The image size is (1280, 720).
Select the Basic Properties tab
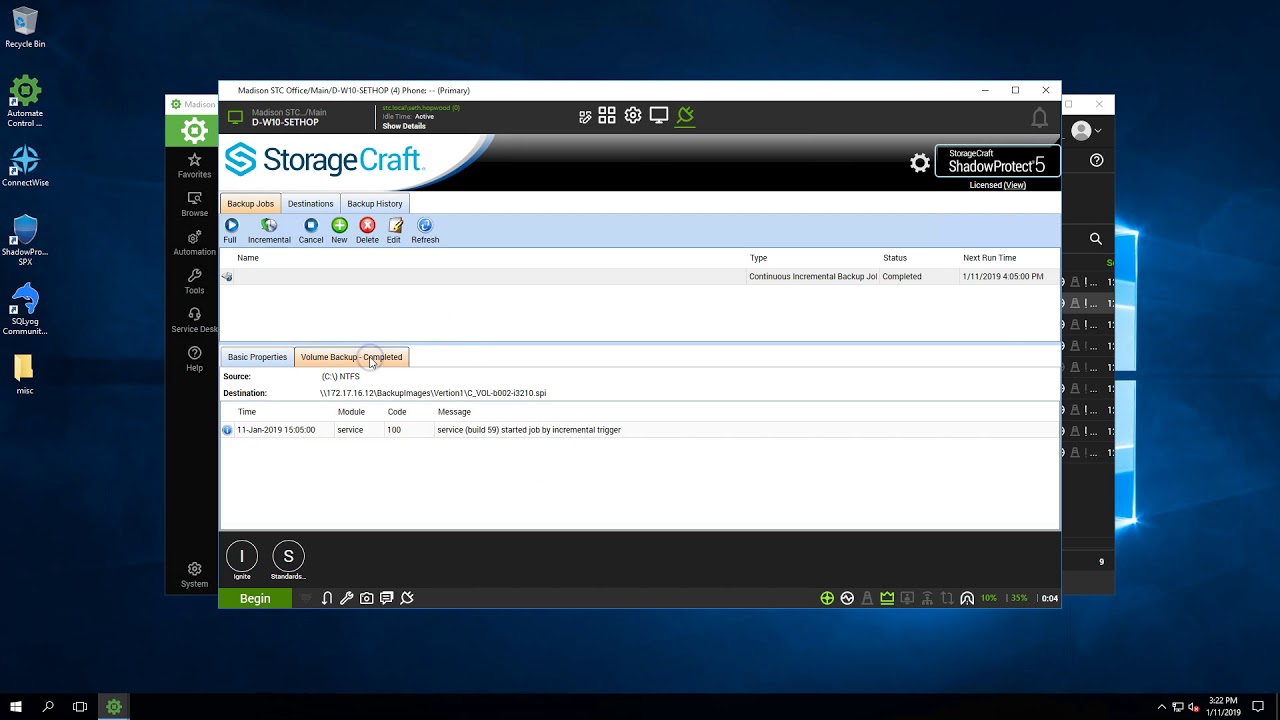[x=257, y=357]
